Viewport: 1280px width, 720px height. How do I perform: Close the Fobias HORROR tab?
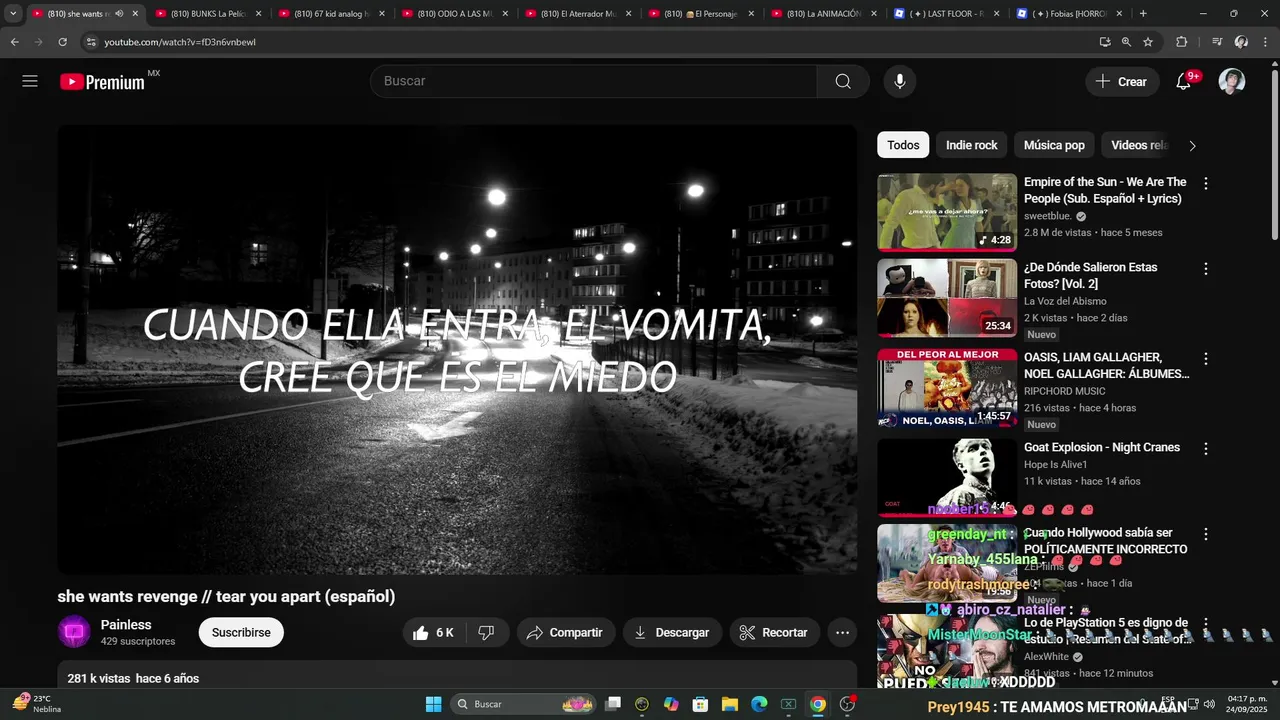pyautogui.click(x=1119, y=14)
